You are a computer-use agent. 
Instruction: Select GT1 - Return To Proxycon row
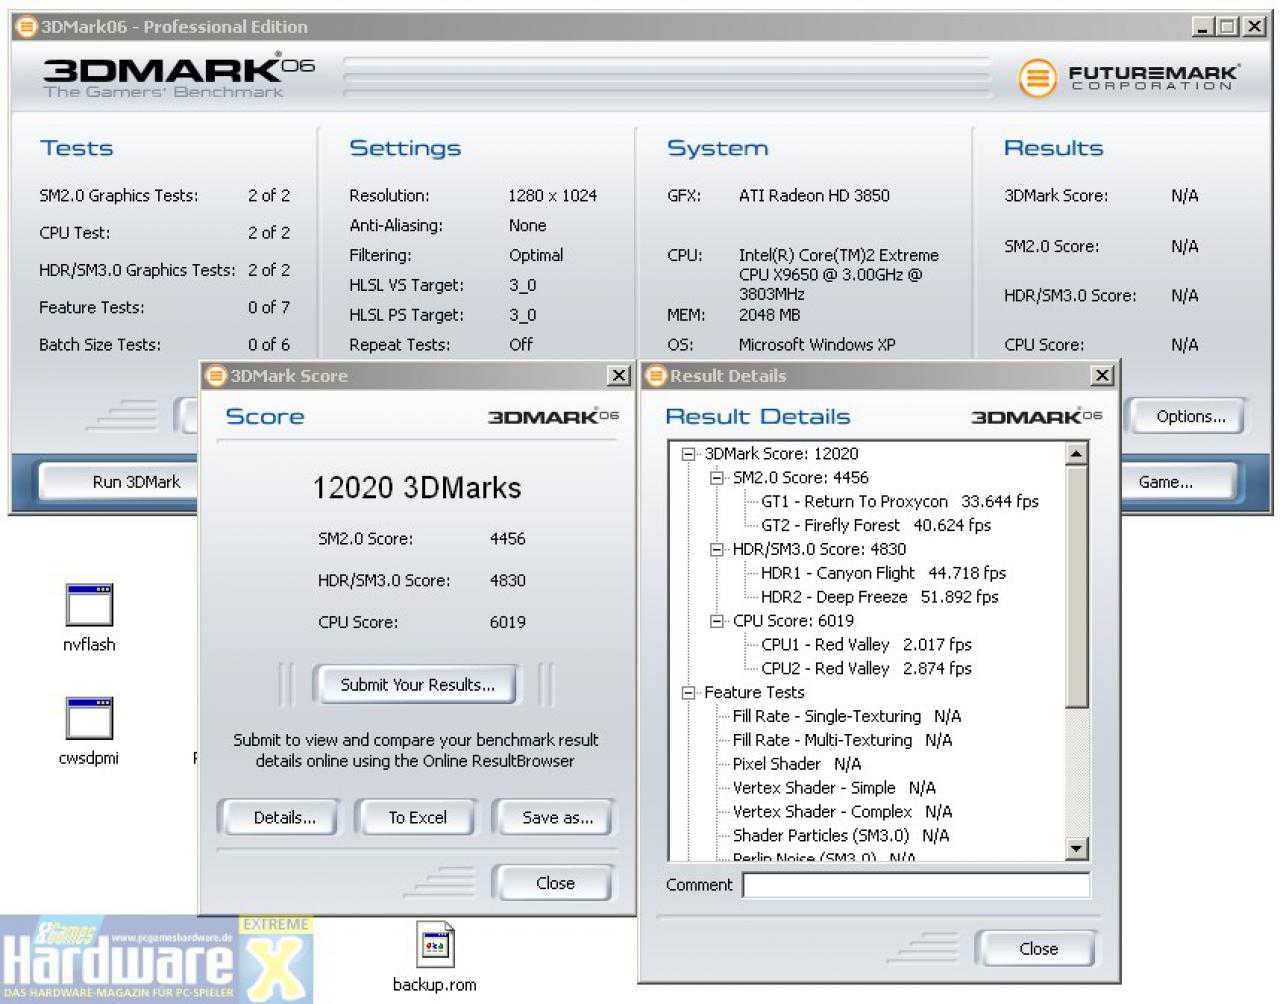pos(900,502)
